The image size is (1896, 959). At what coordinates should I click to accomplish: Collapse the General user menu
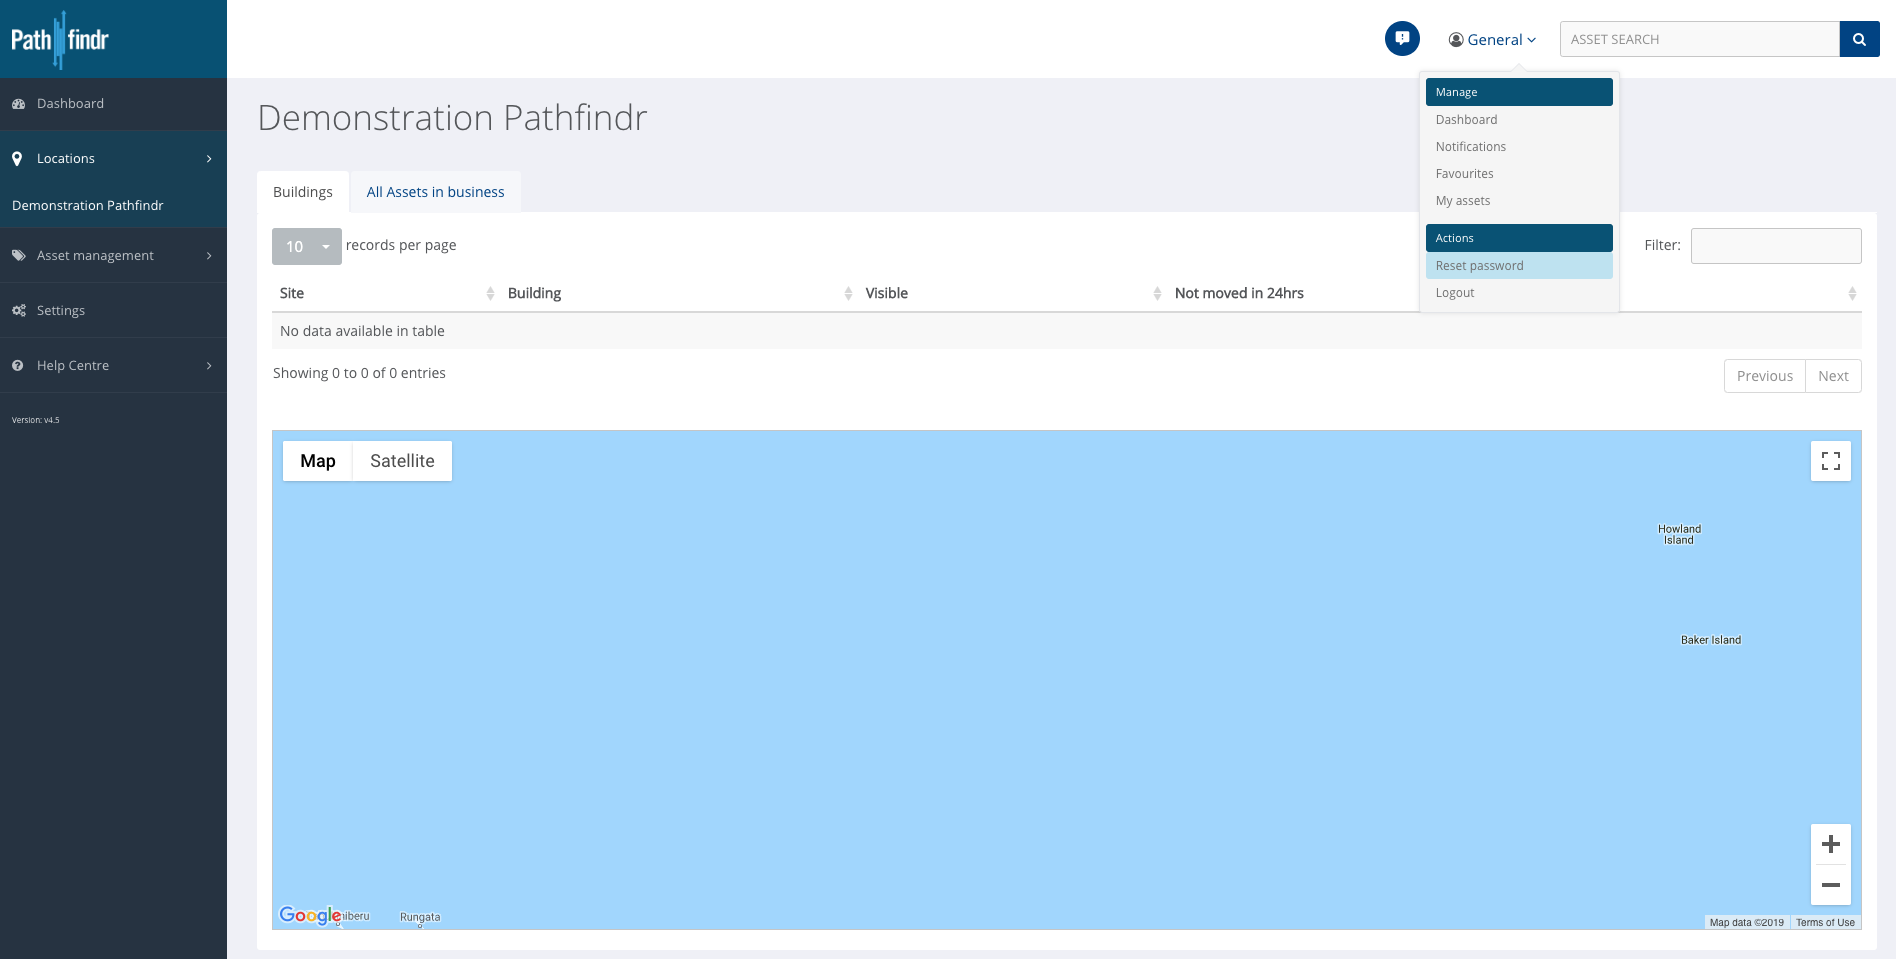(1492, 40)
